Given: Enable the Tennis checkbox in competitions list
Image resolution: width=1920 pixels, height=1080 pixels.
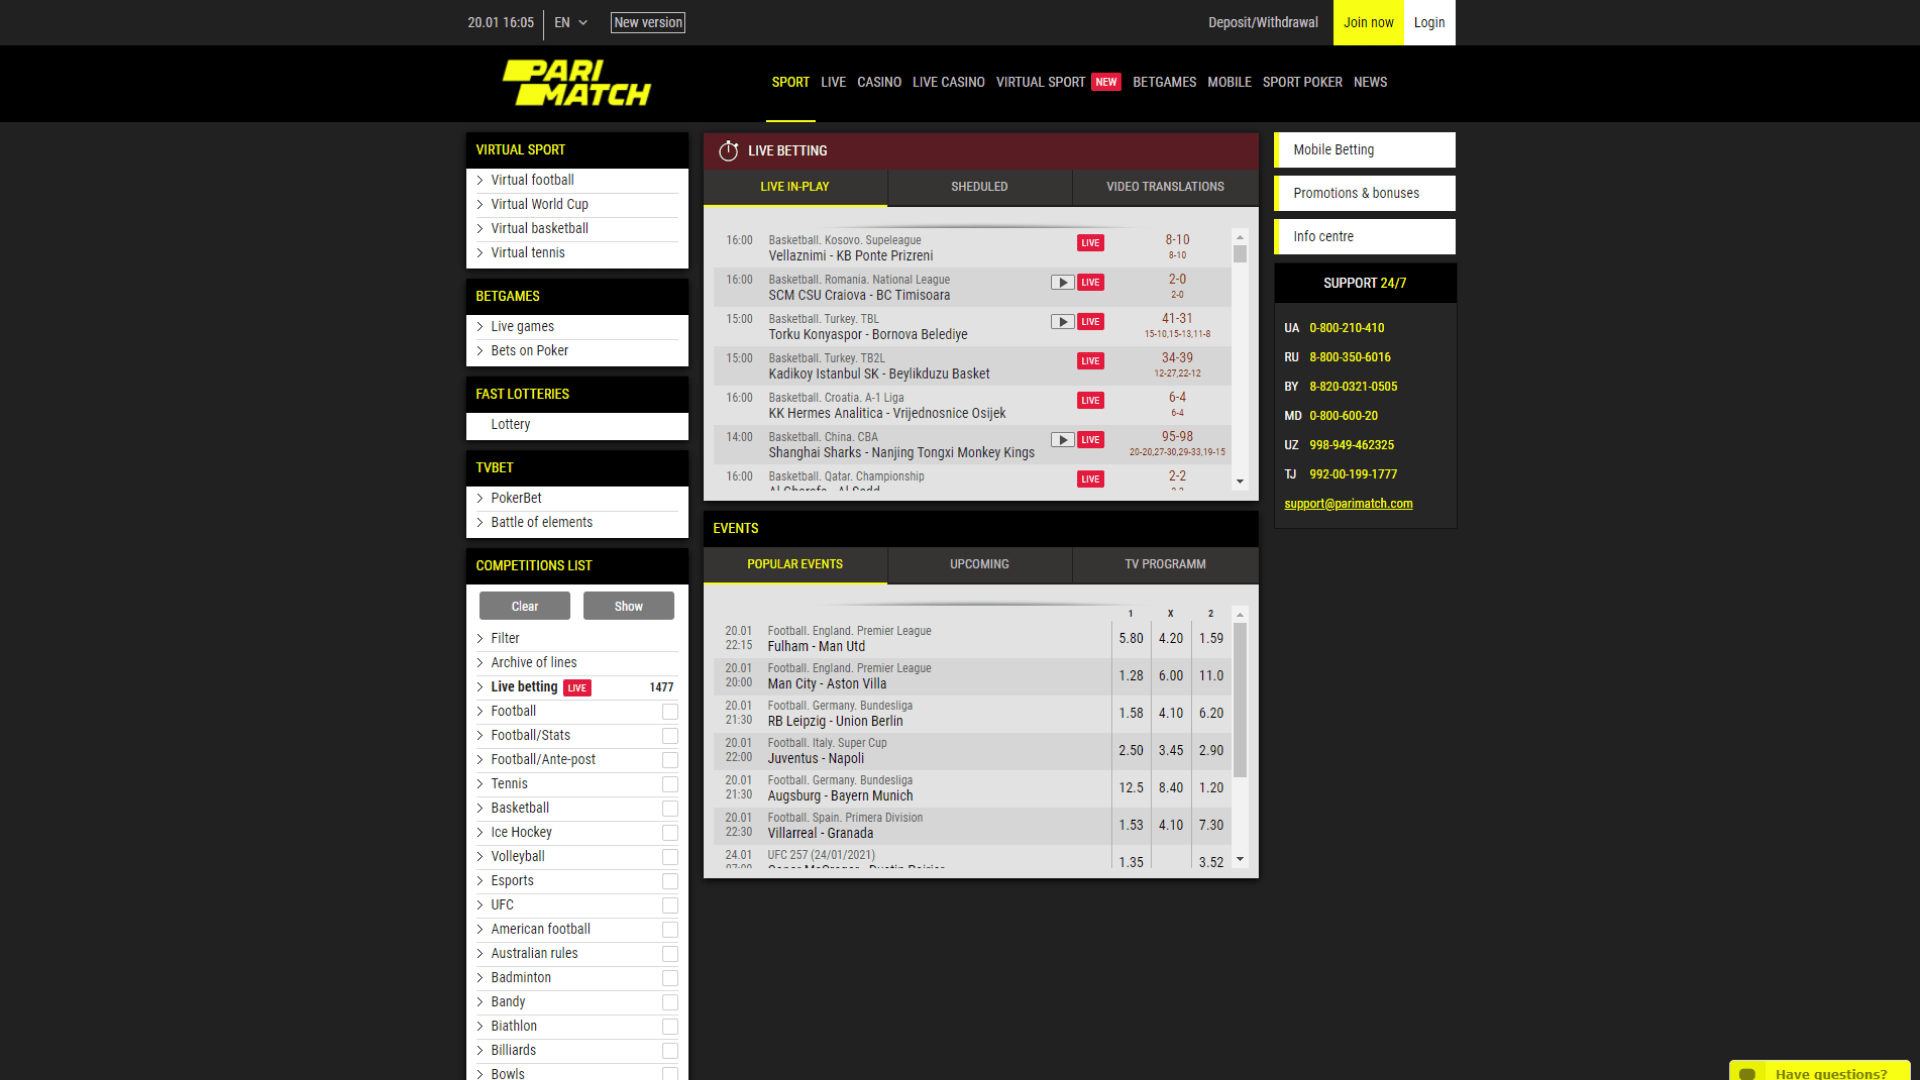Looking at the screenshot, I should pos(671,783).
